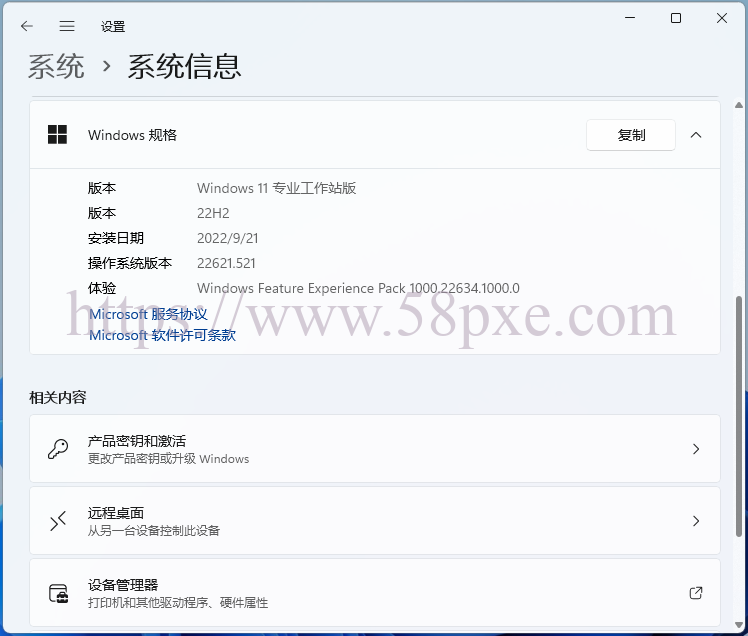
Task: Click the scrollbar up arrow
Action: point(739,105)
